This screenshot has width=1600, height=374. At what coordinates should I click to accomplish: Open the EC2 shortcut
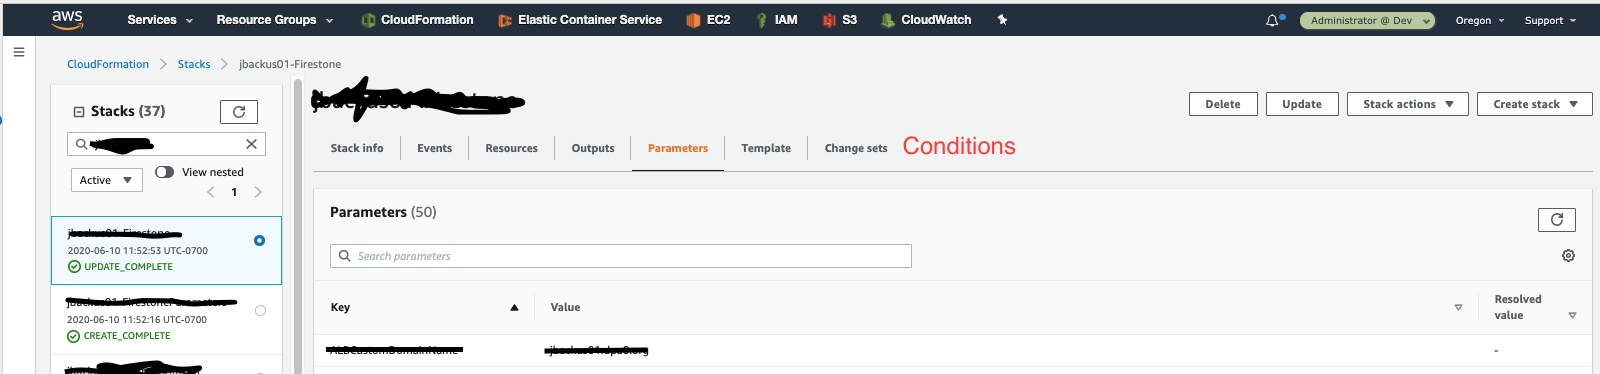(708, 19)
